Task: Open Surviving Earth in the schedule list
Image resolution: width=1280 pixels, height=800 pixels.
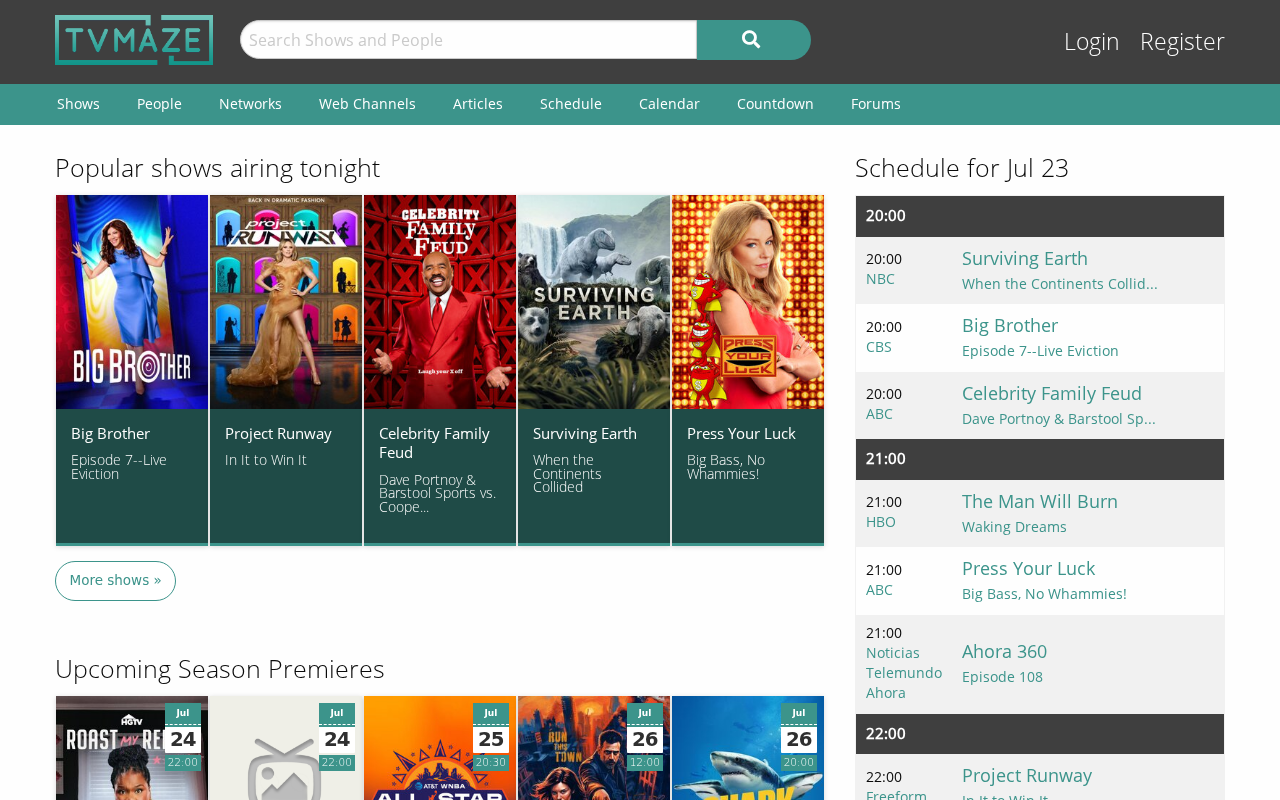Action: point(1025,258)
